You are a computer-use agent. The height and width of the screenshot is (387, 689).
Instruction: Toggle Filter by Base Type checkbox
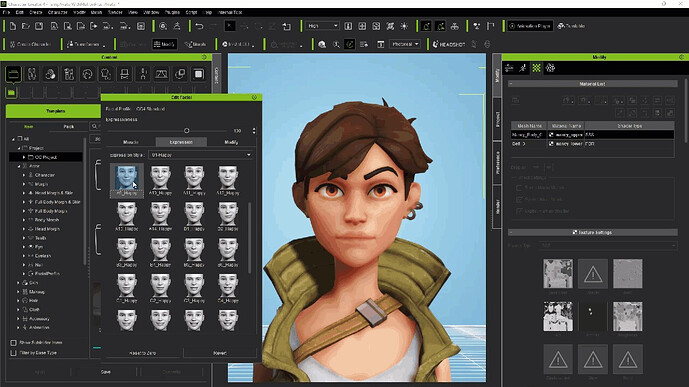13,353
